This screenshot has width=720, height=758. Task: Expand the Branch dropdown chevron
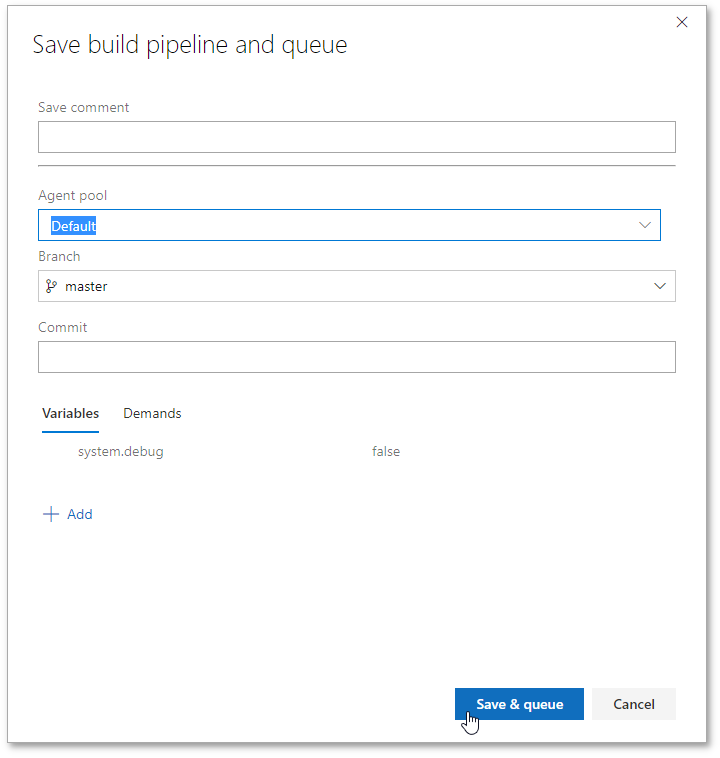(660, 286)
